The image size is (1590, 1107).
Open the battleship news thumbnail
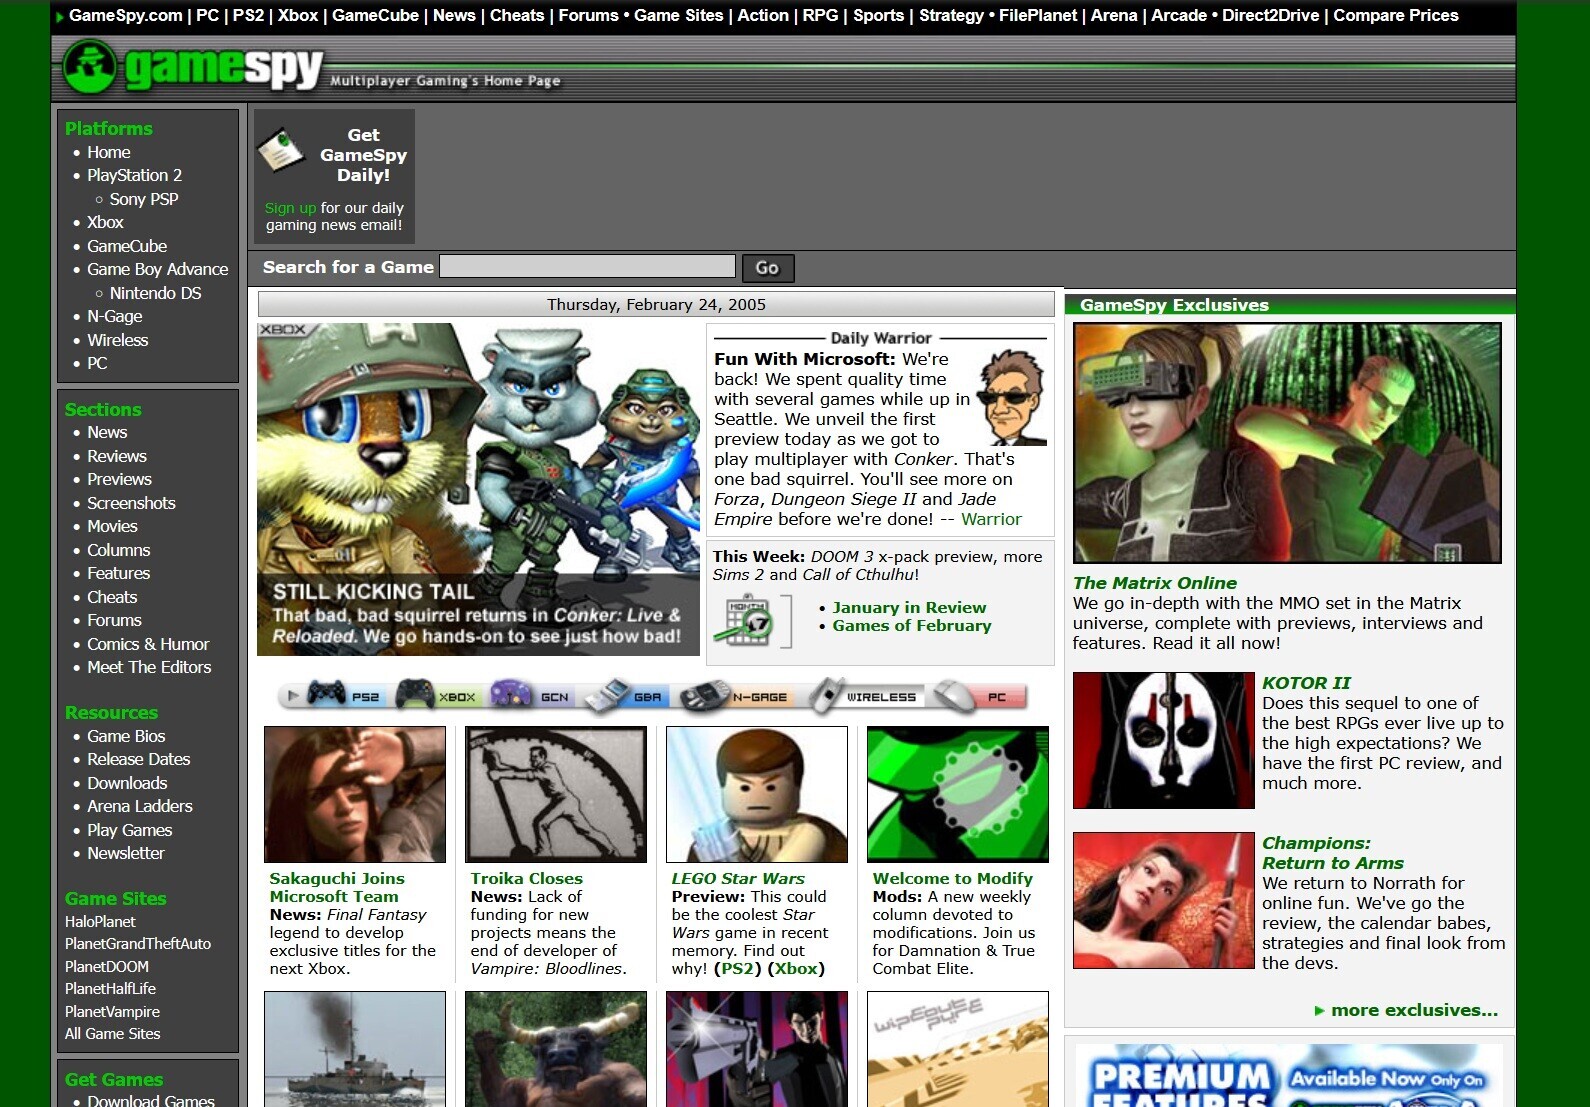coord(355,1049)
